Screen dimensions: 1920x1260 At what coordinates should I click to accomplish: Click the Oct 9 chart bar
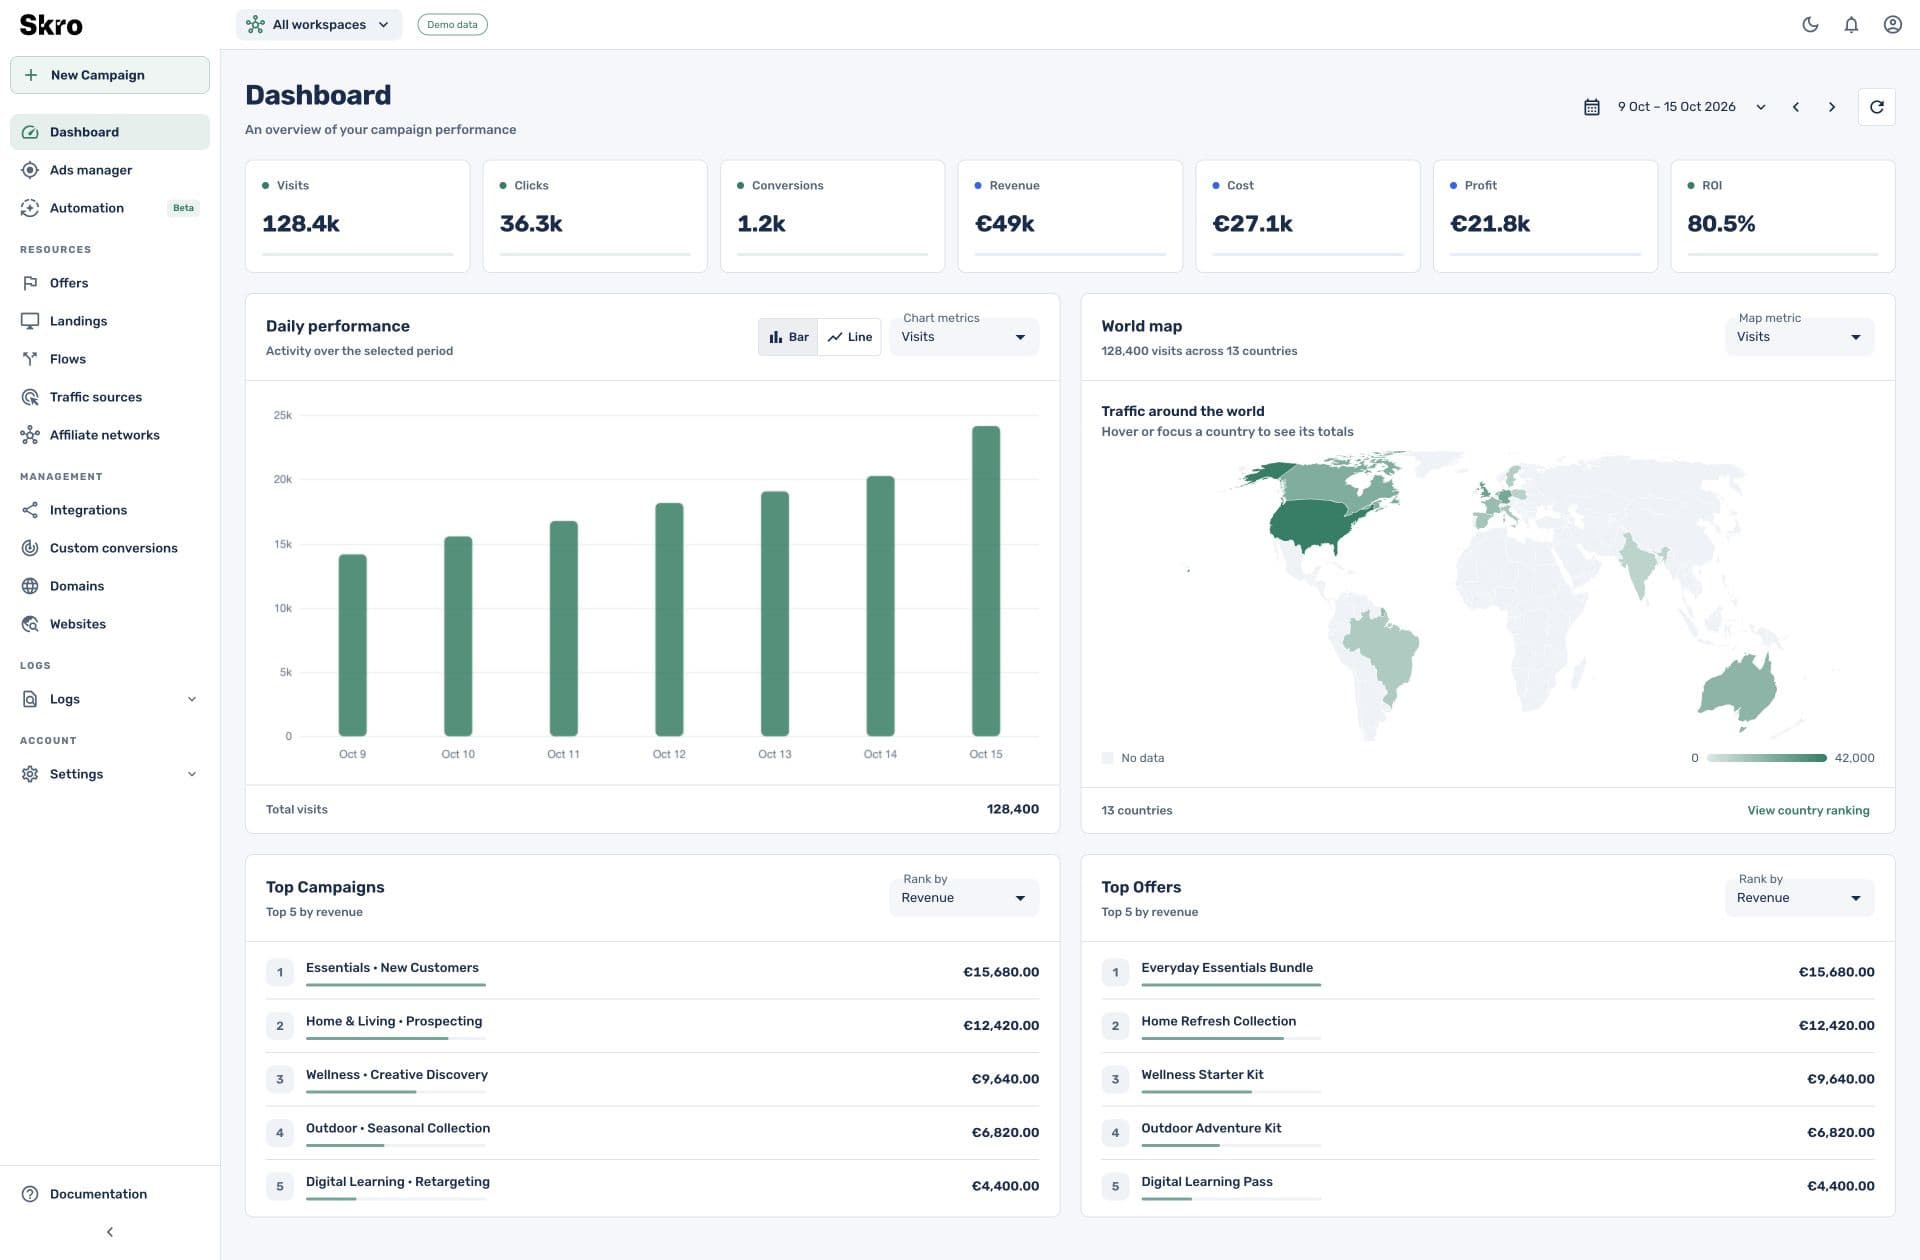(352, 645)
